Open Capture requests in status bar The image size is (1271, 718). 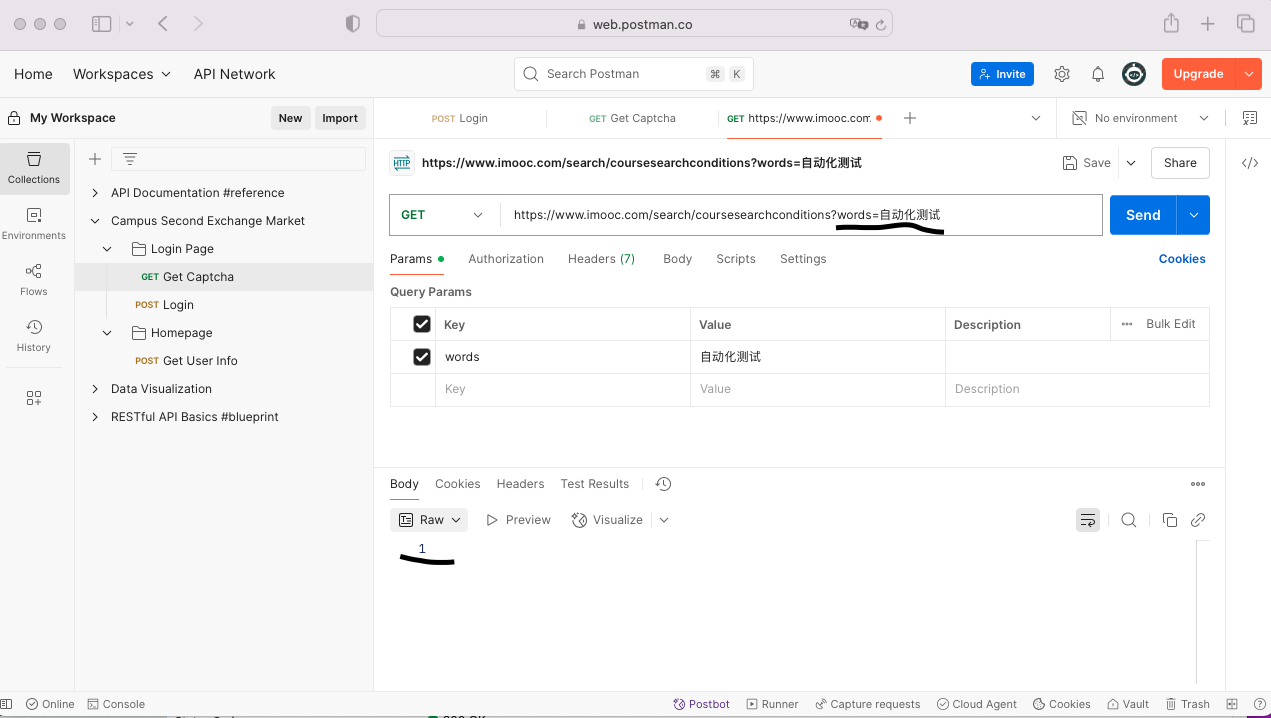(x=868, y=704)
